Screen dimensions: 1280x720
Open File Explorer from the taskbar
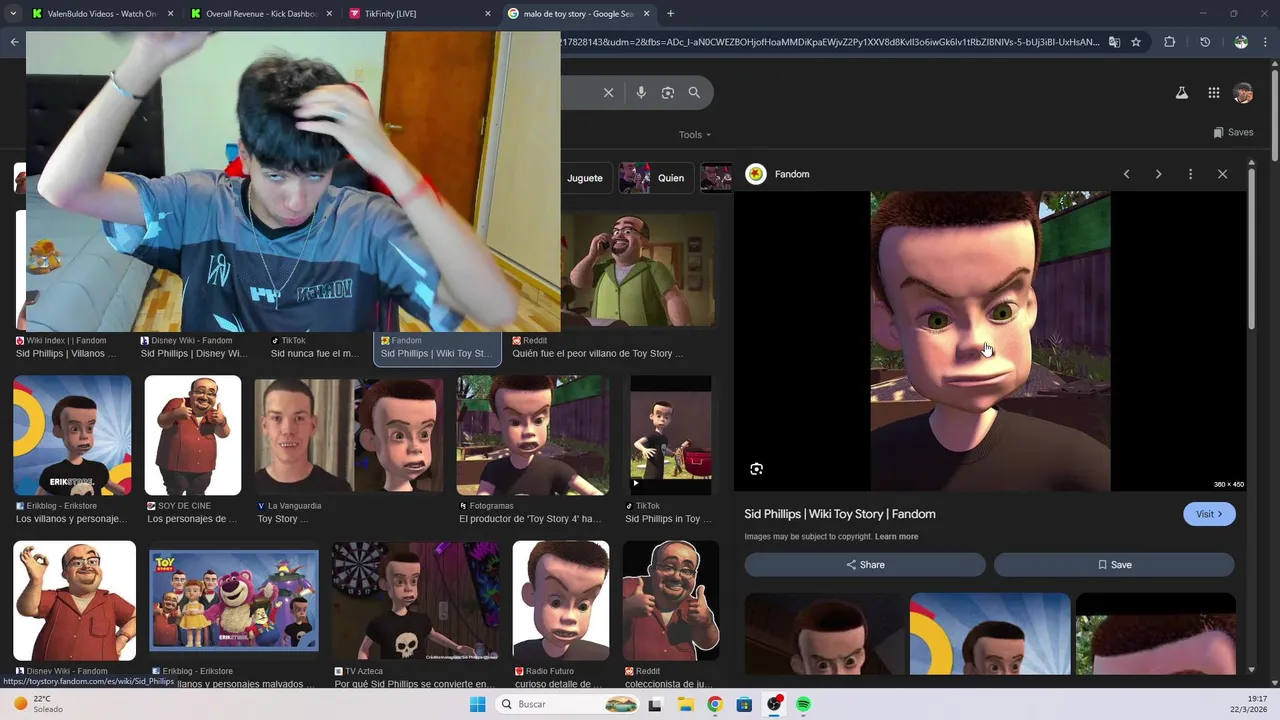(x=685, y=704)
